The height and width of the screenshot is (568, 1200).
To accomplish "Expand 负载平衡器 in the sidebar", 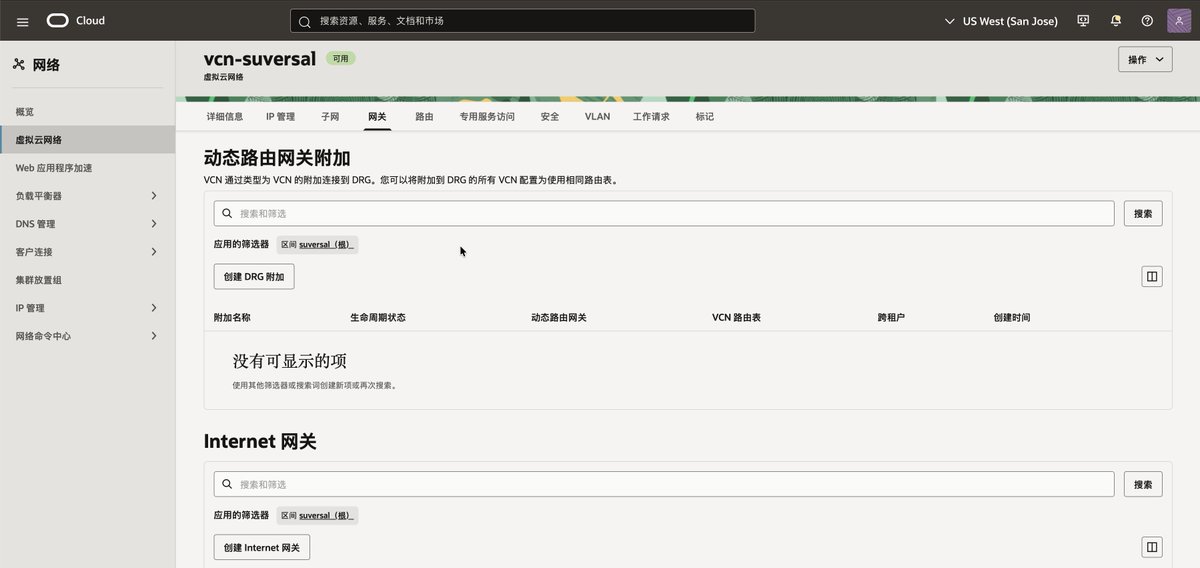I will (x=154, y=196).
